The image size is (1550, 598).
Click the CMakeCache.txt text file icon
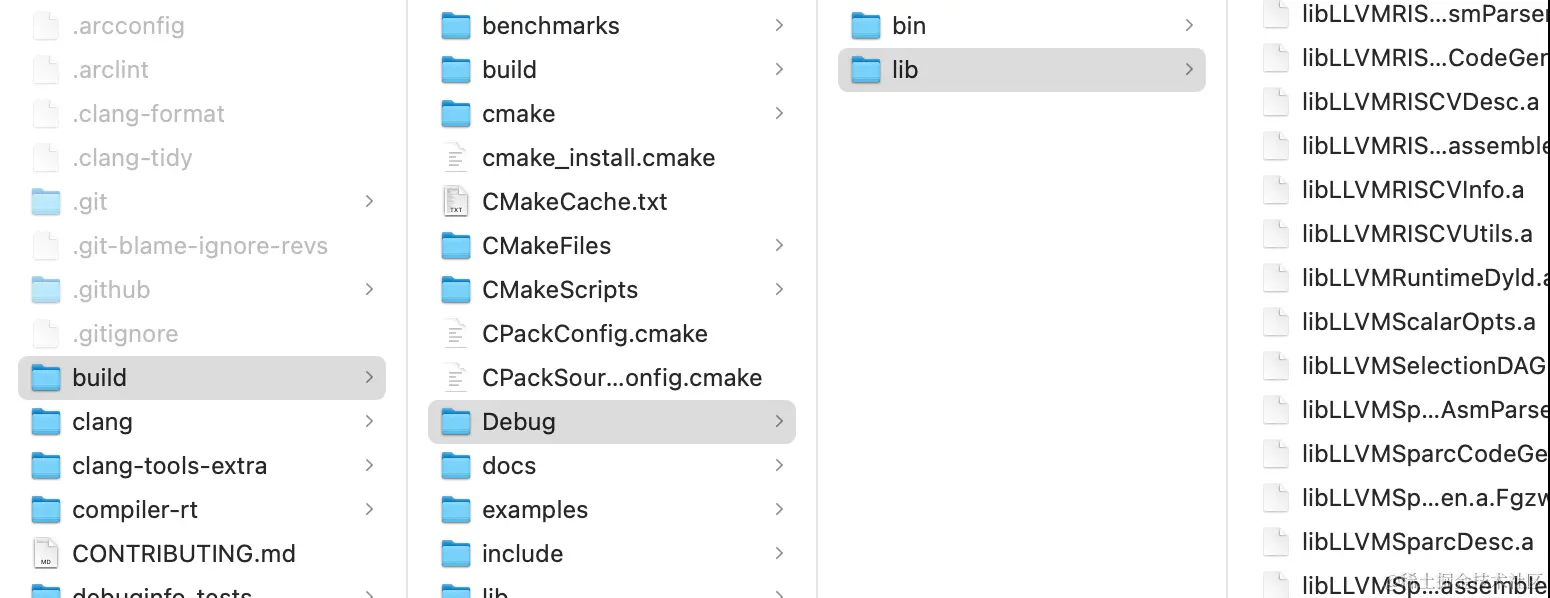click(455, 202)
